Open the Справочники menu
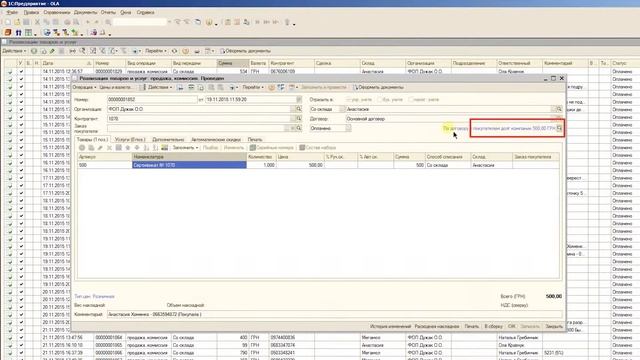 [57, 12]
